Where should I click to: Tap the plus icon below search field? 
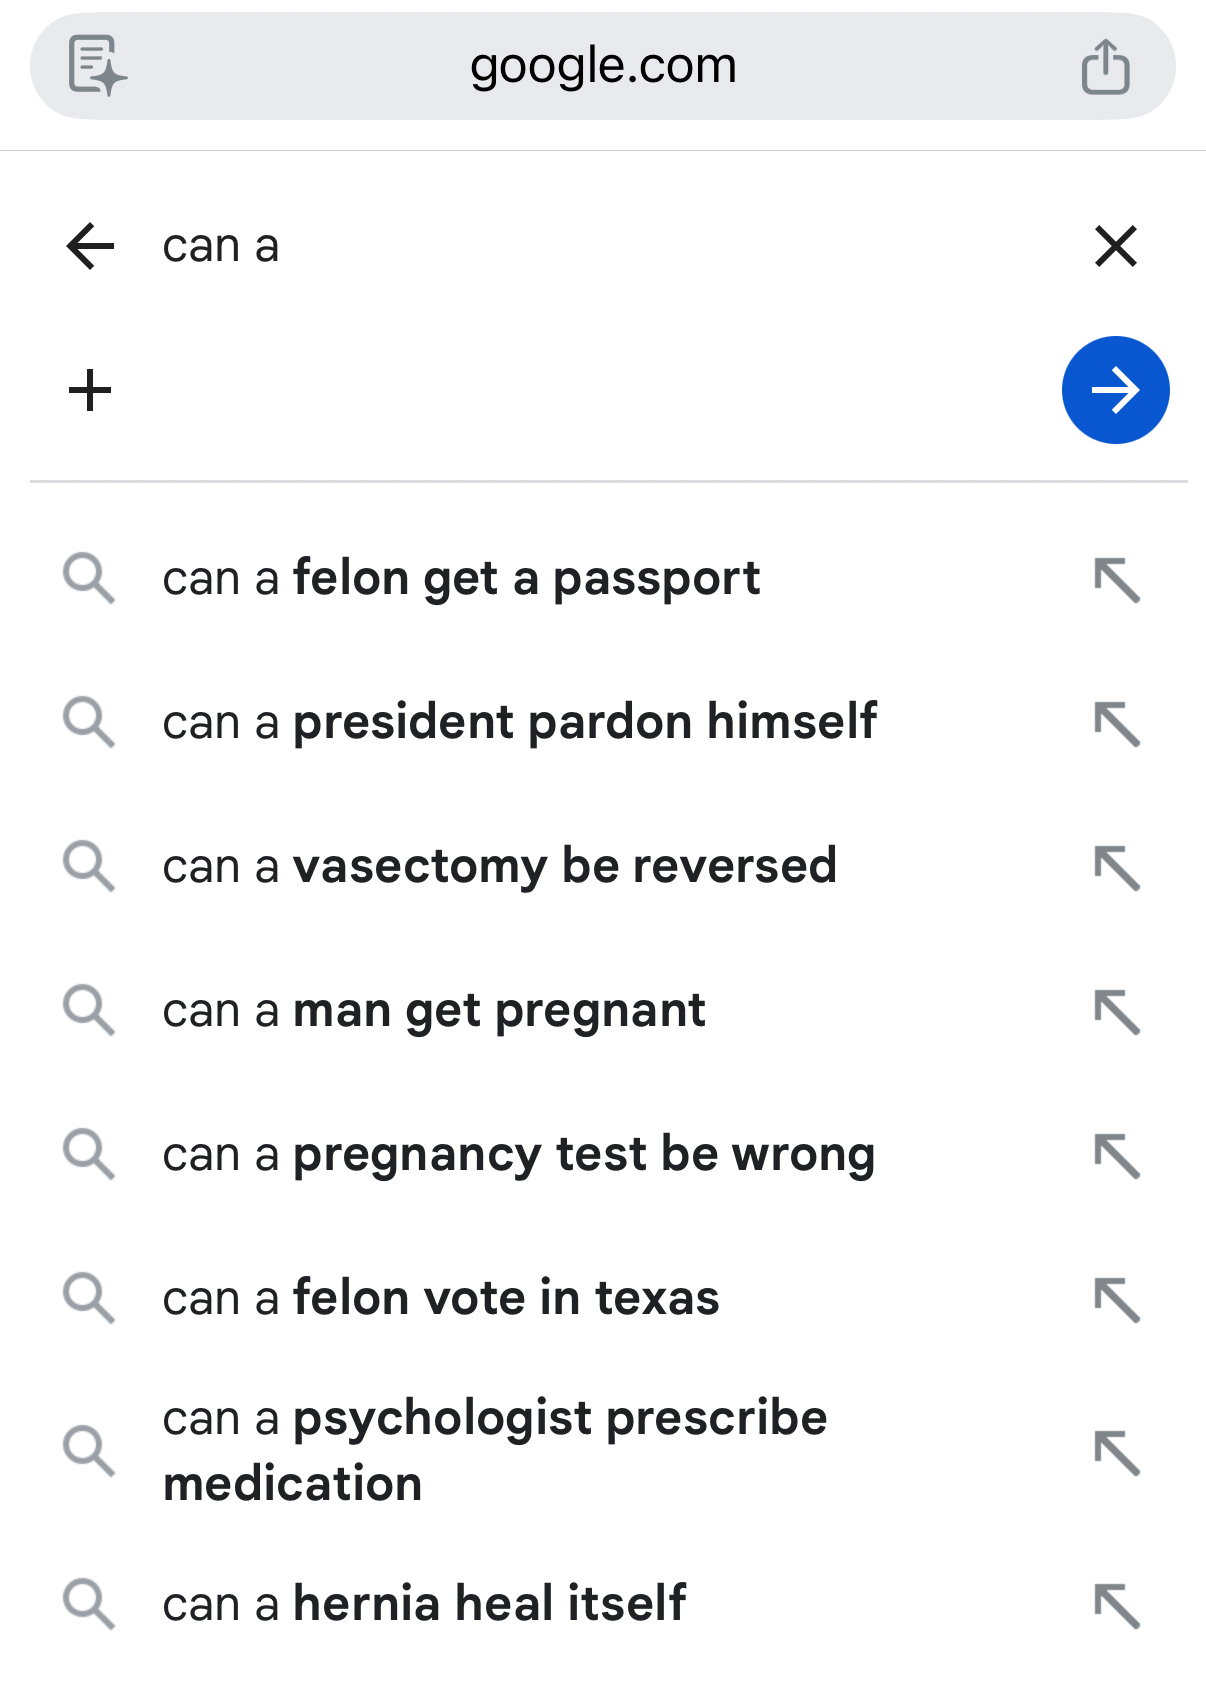90,390
